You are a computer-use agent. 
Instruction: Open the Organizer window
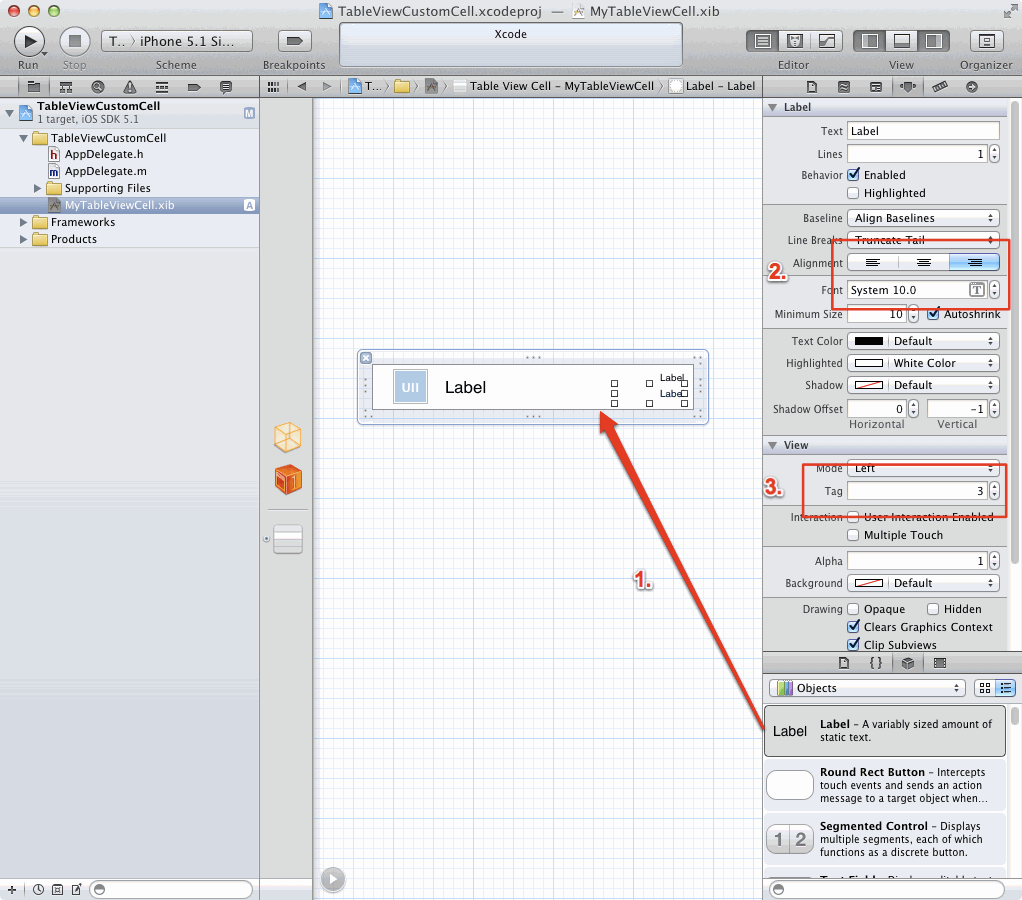pyautogui.click(x=986, y=41)
